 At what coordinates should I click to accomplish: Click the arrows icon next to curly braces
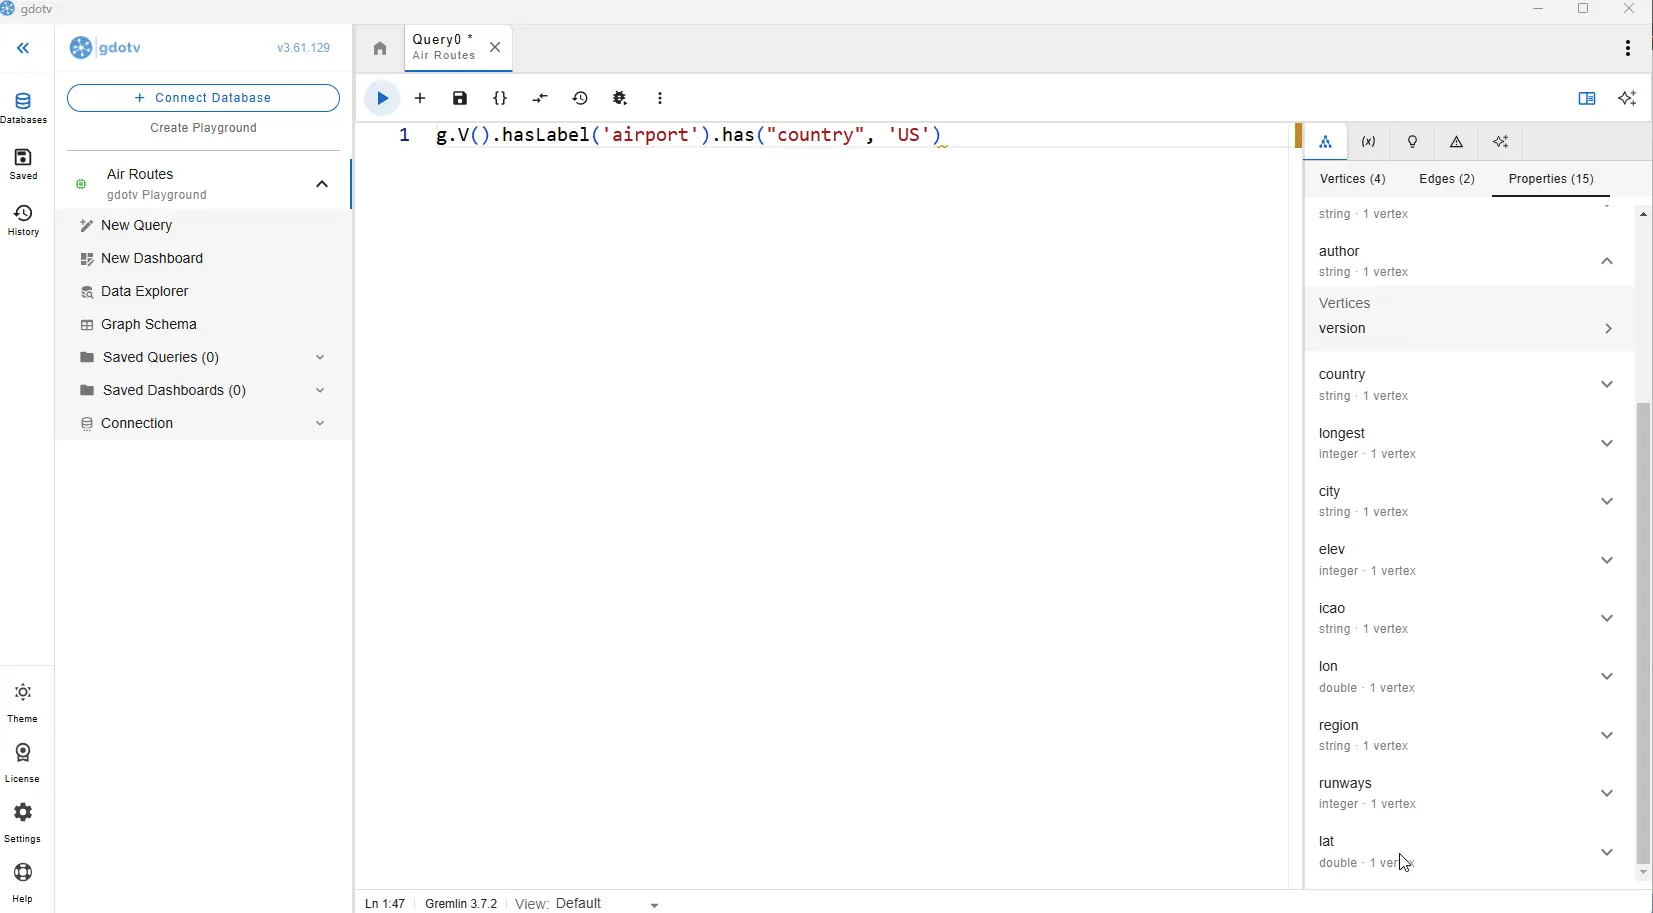[540, 98]
